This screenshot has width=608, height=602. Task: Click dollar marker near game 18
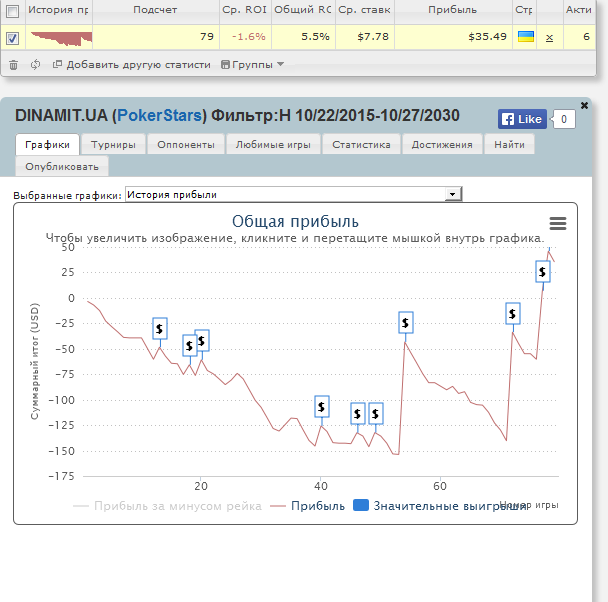189,345
